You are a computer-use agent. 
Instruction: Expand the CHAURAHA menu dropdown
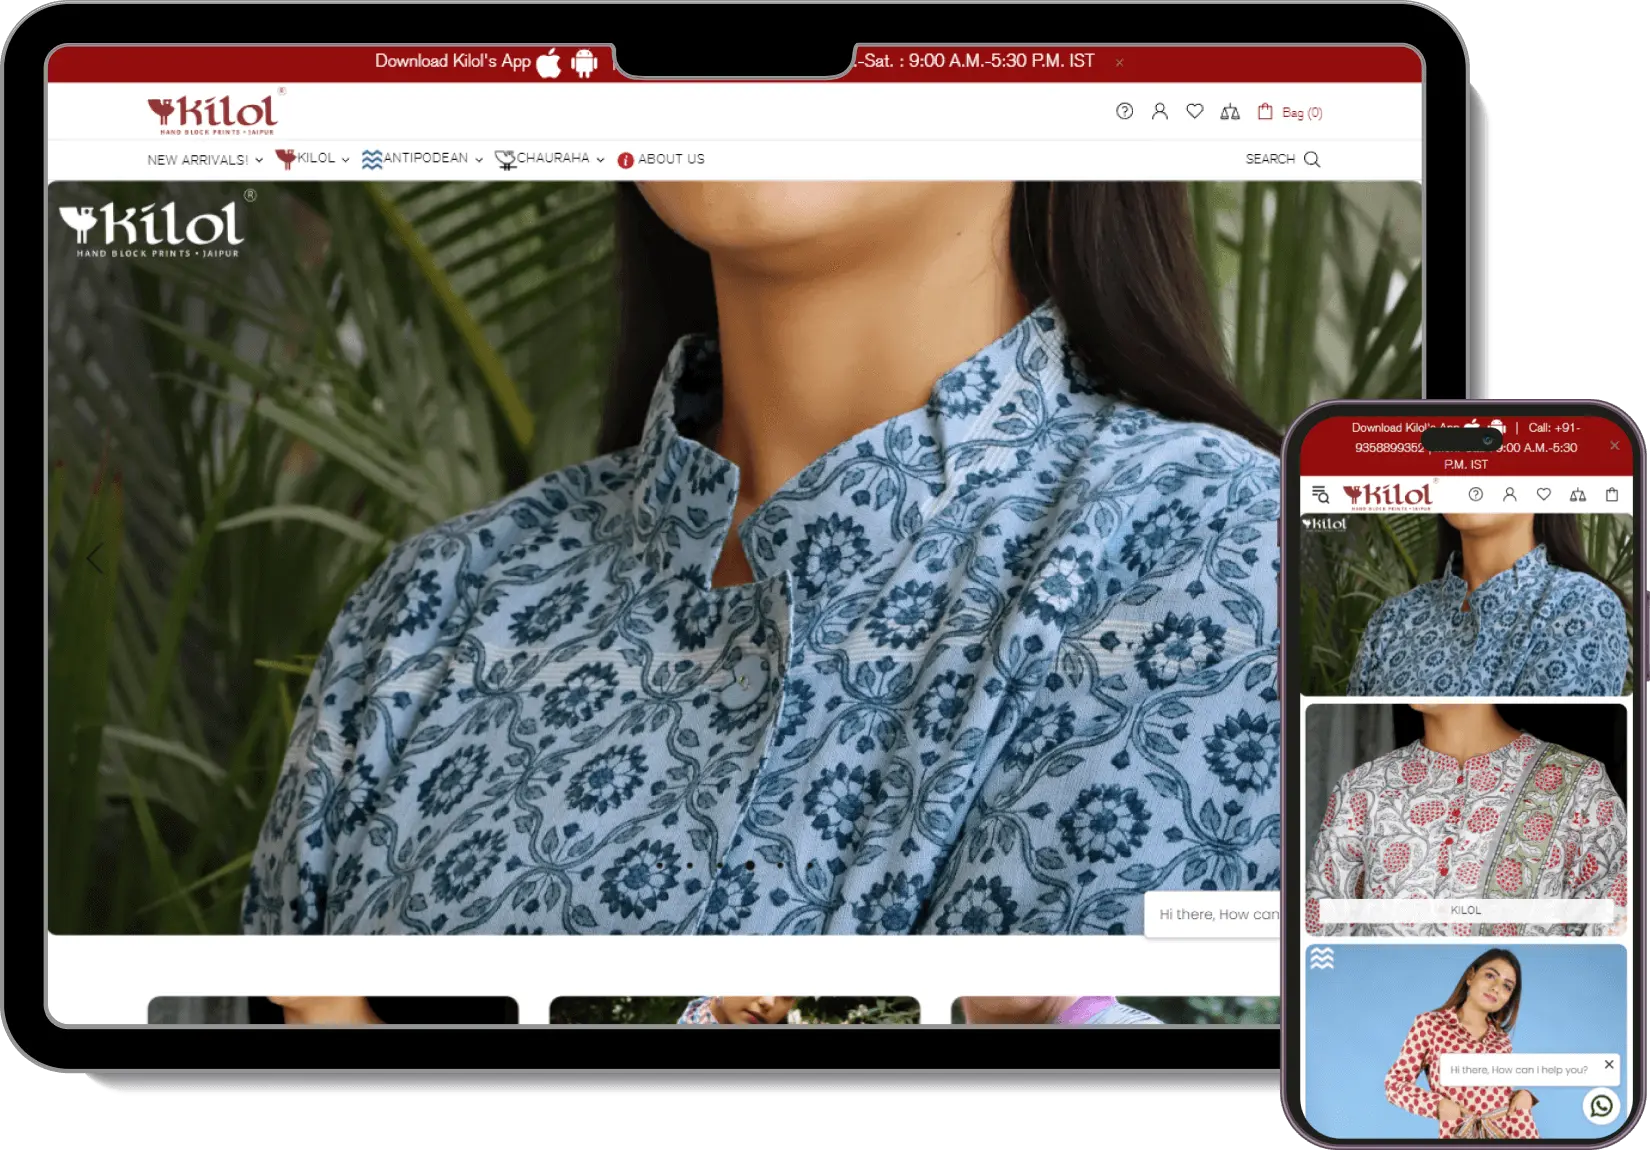(x=550, y=158)
